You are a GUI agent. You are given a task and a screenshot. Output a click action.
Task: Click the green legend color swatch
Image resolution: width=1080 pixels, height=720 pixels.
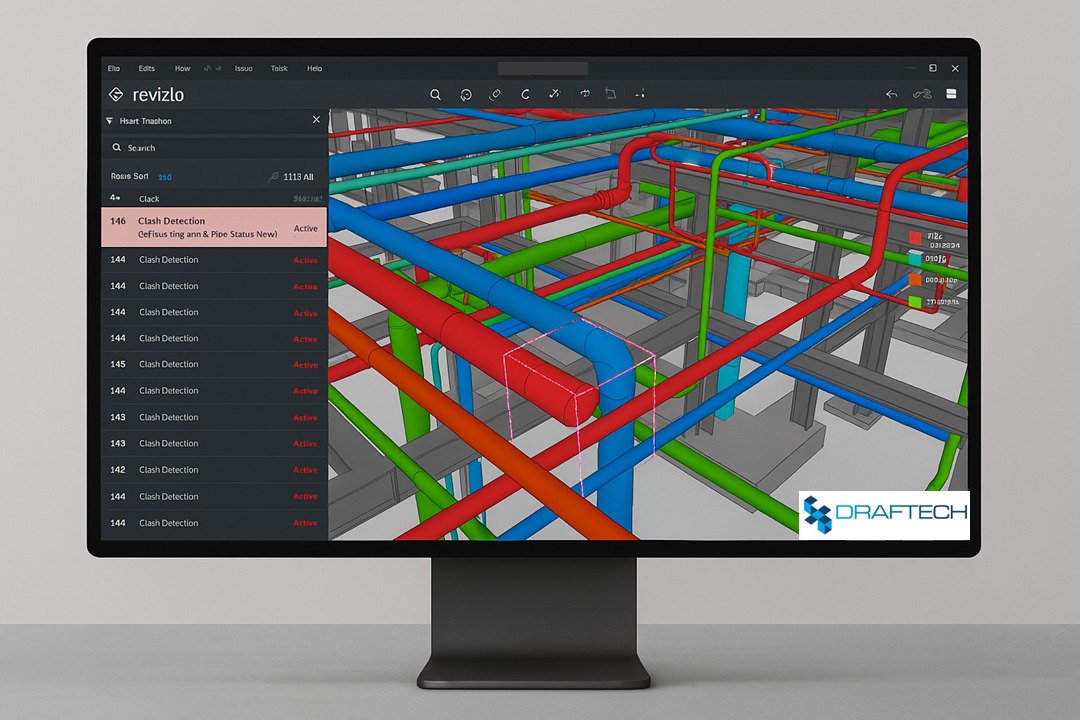click(915, 302)
